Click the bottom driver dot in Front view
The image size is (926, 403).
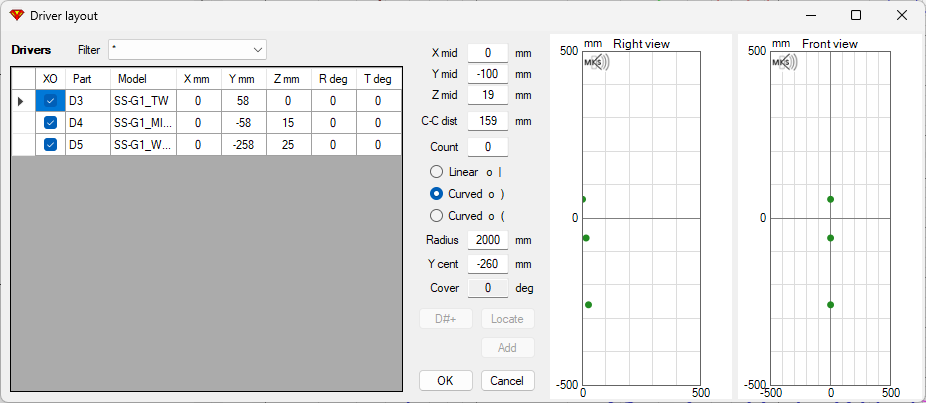tap(830, 305)
